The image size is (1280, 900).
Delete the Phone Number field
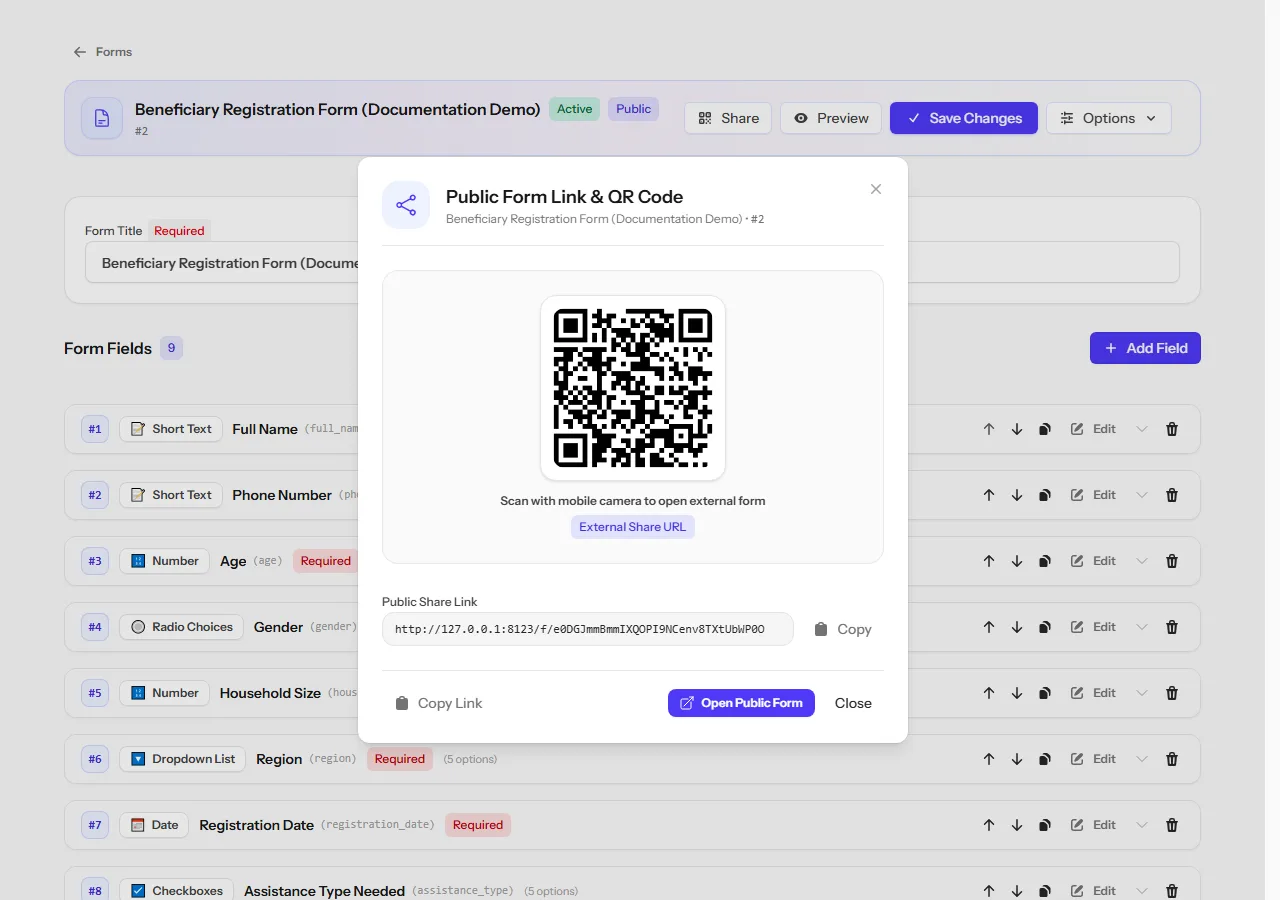(1172, 495)
